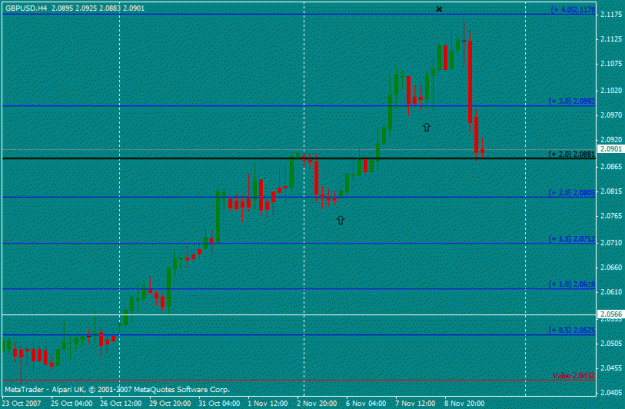Click 2.1175 on the price axis
This screenshot has height=409, width=625.
611,15
